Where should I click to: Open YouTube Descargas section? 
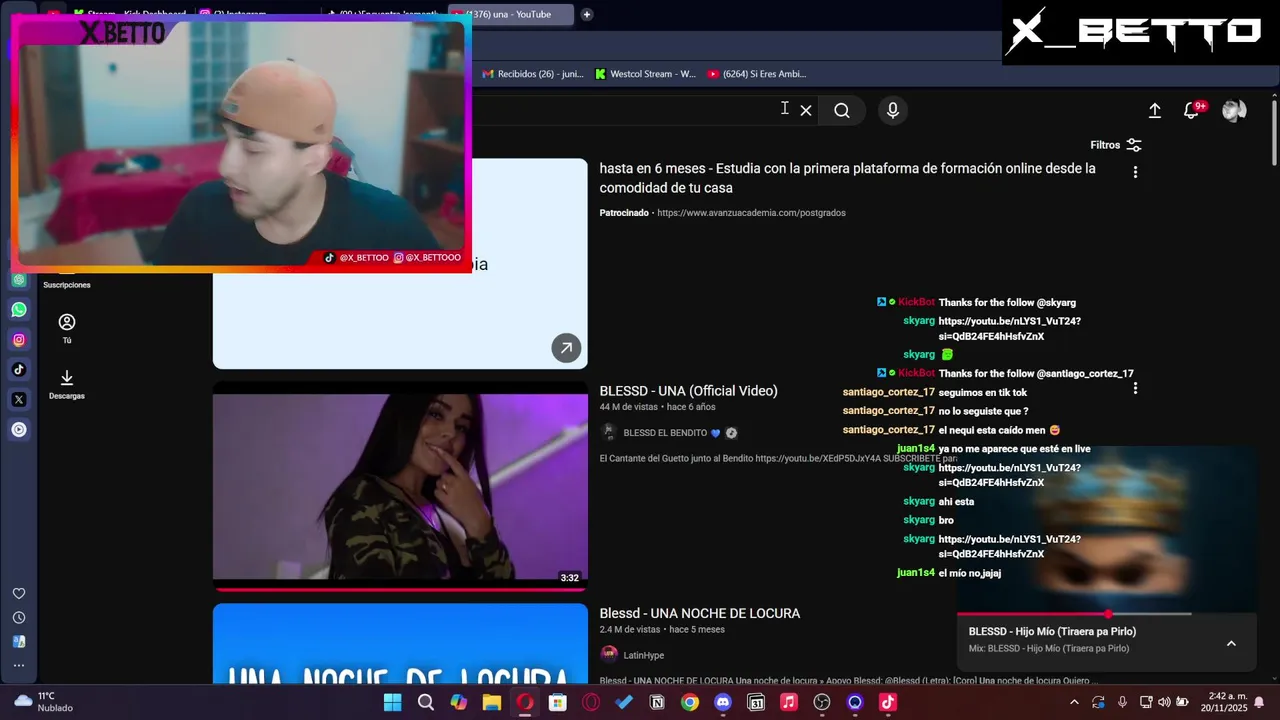(67, 384)
